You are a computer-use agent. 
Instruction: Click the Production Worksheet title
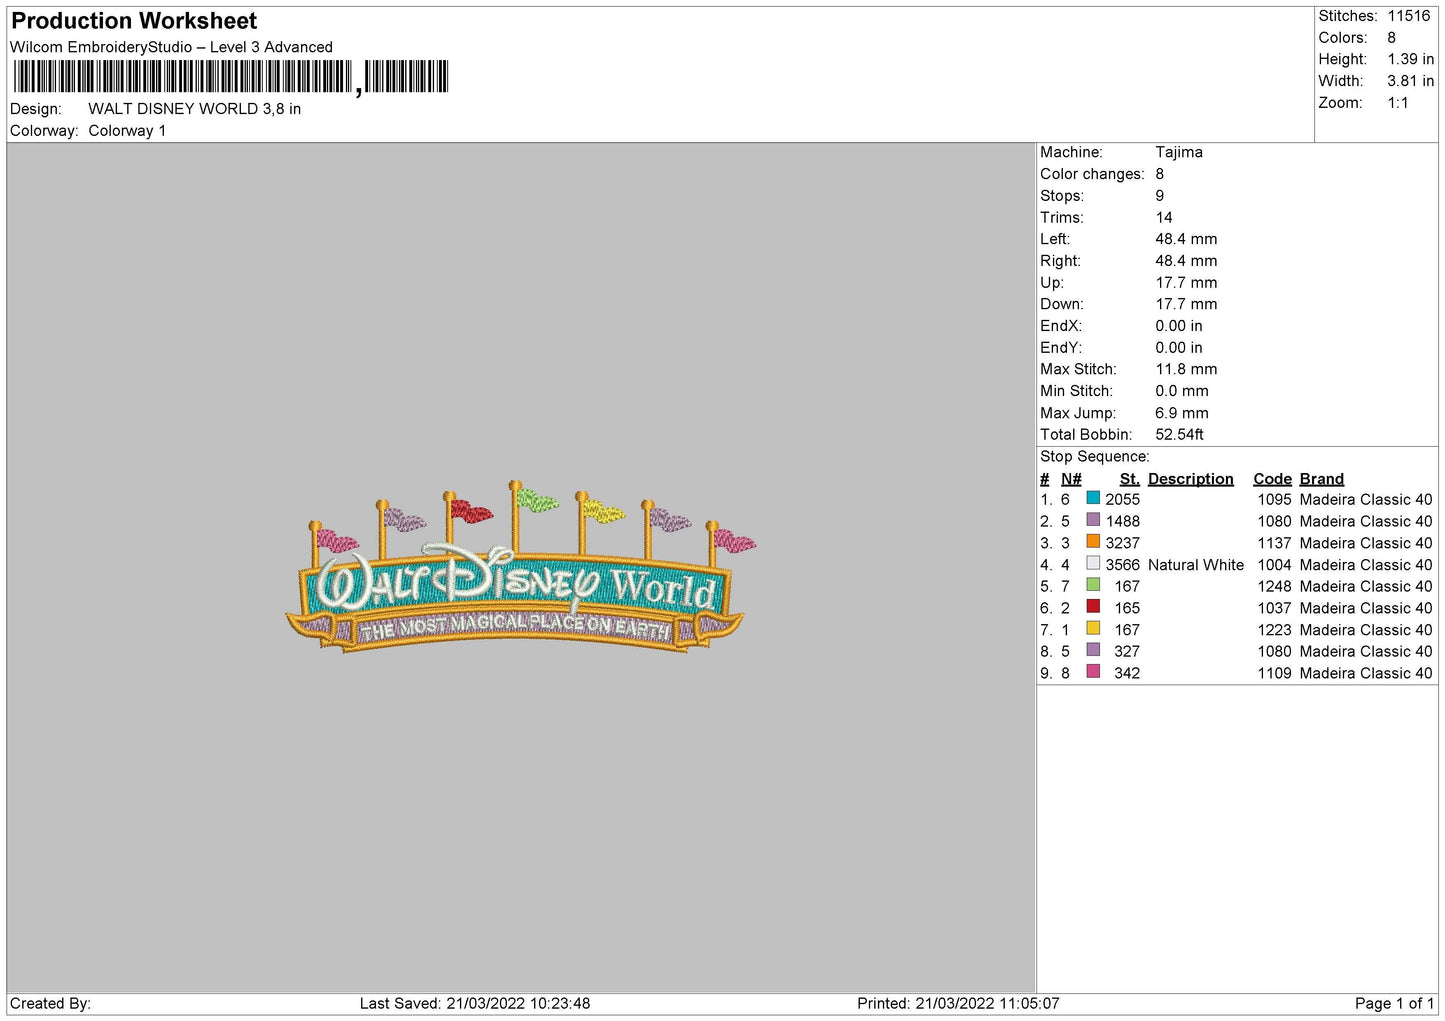coord(134,20)
